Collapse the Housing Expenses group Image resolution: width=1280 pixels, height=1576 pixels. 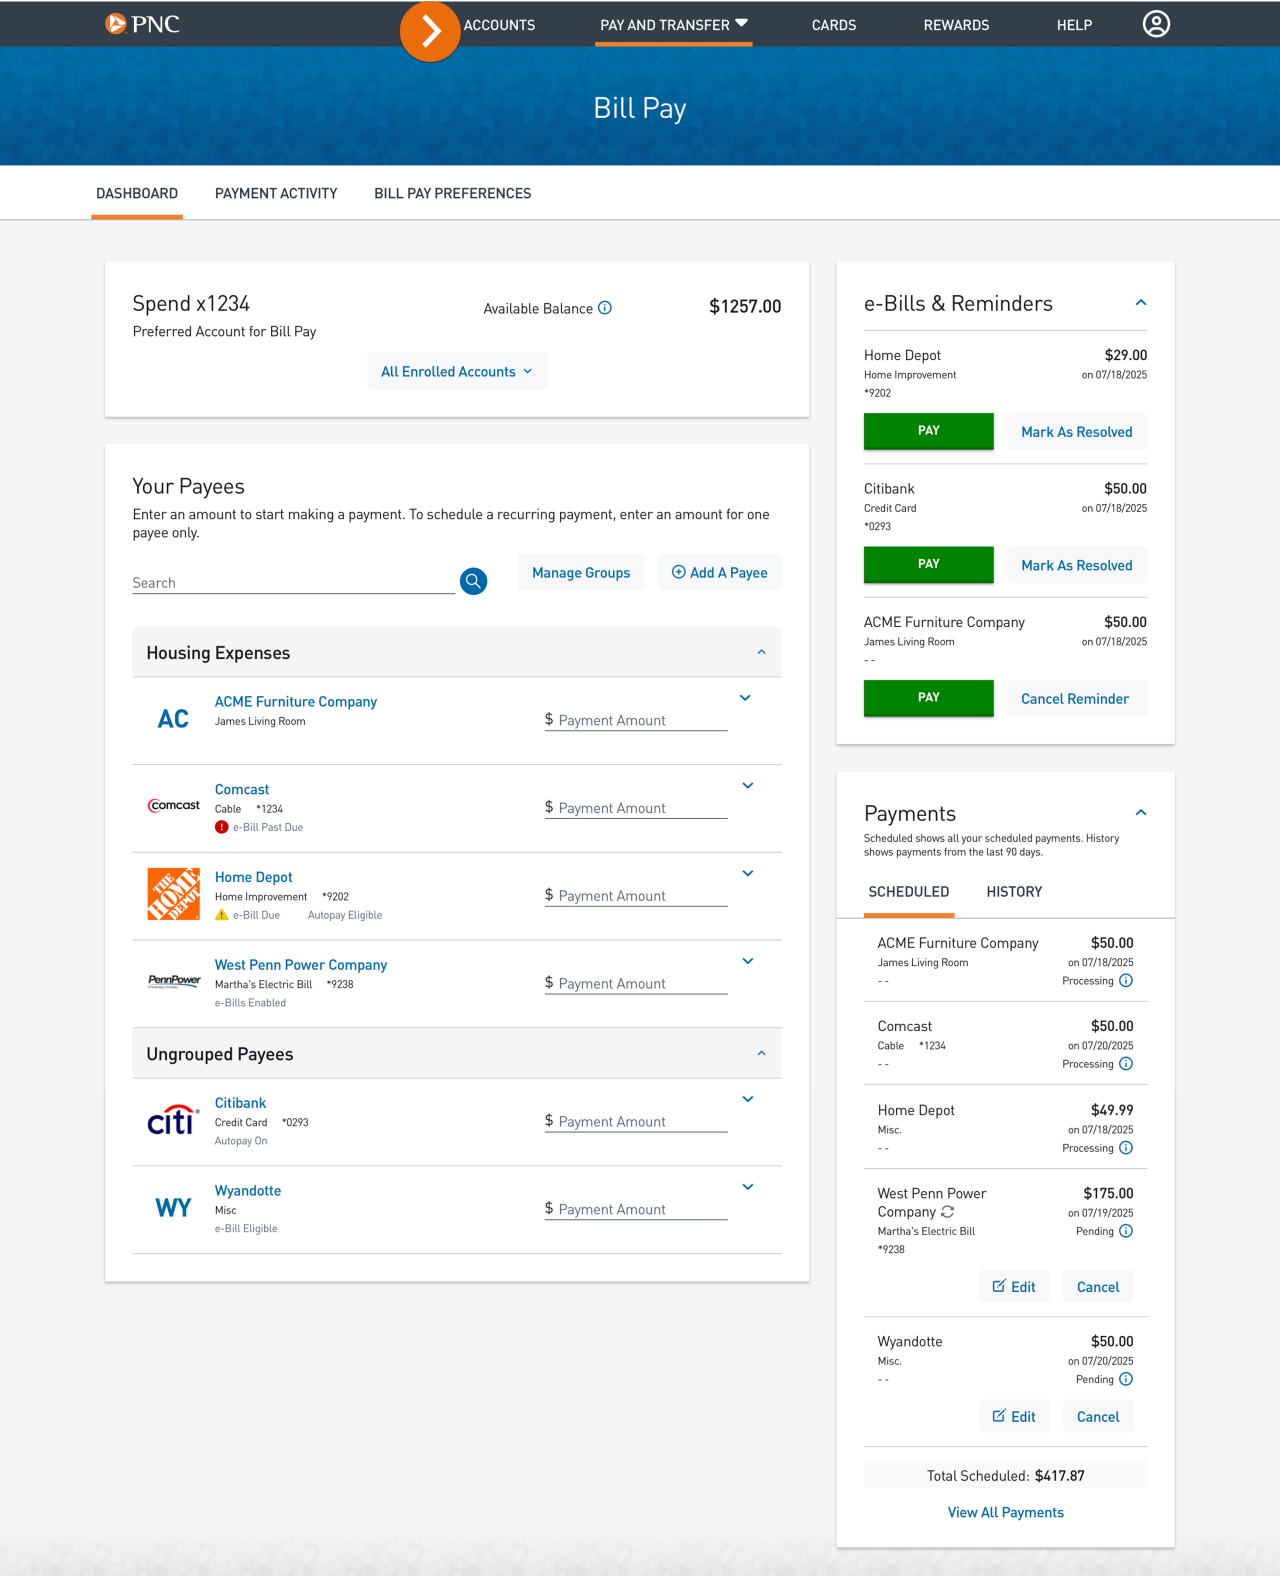761,652
